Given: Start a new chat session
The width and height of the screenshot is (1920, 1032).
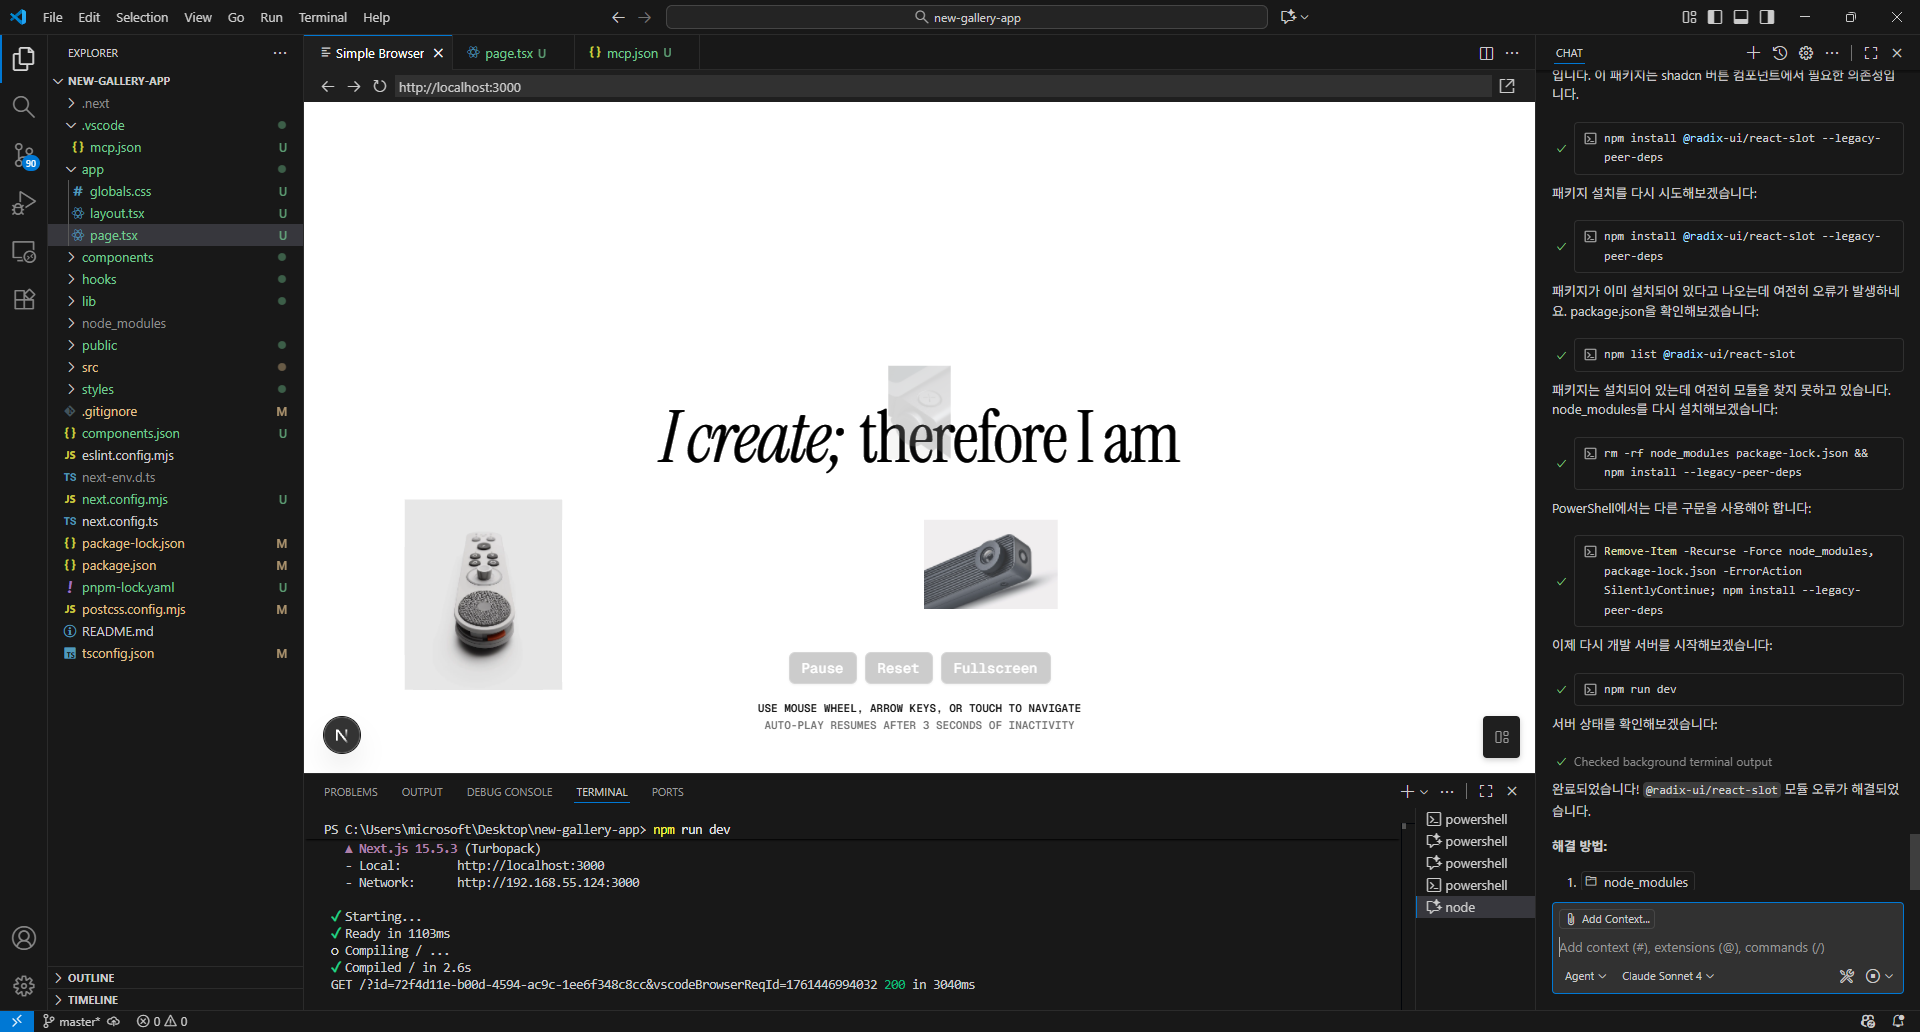Looking at the screenshot, I should tap(1753, 53).
